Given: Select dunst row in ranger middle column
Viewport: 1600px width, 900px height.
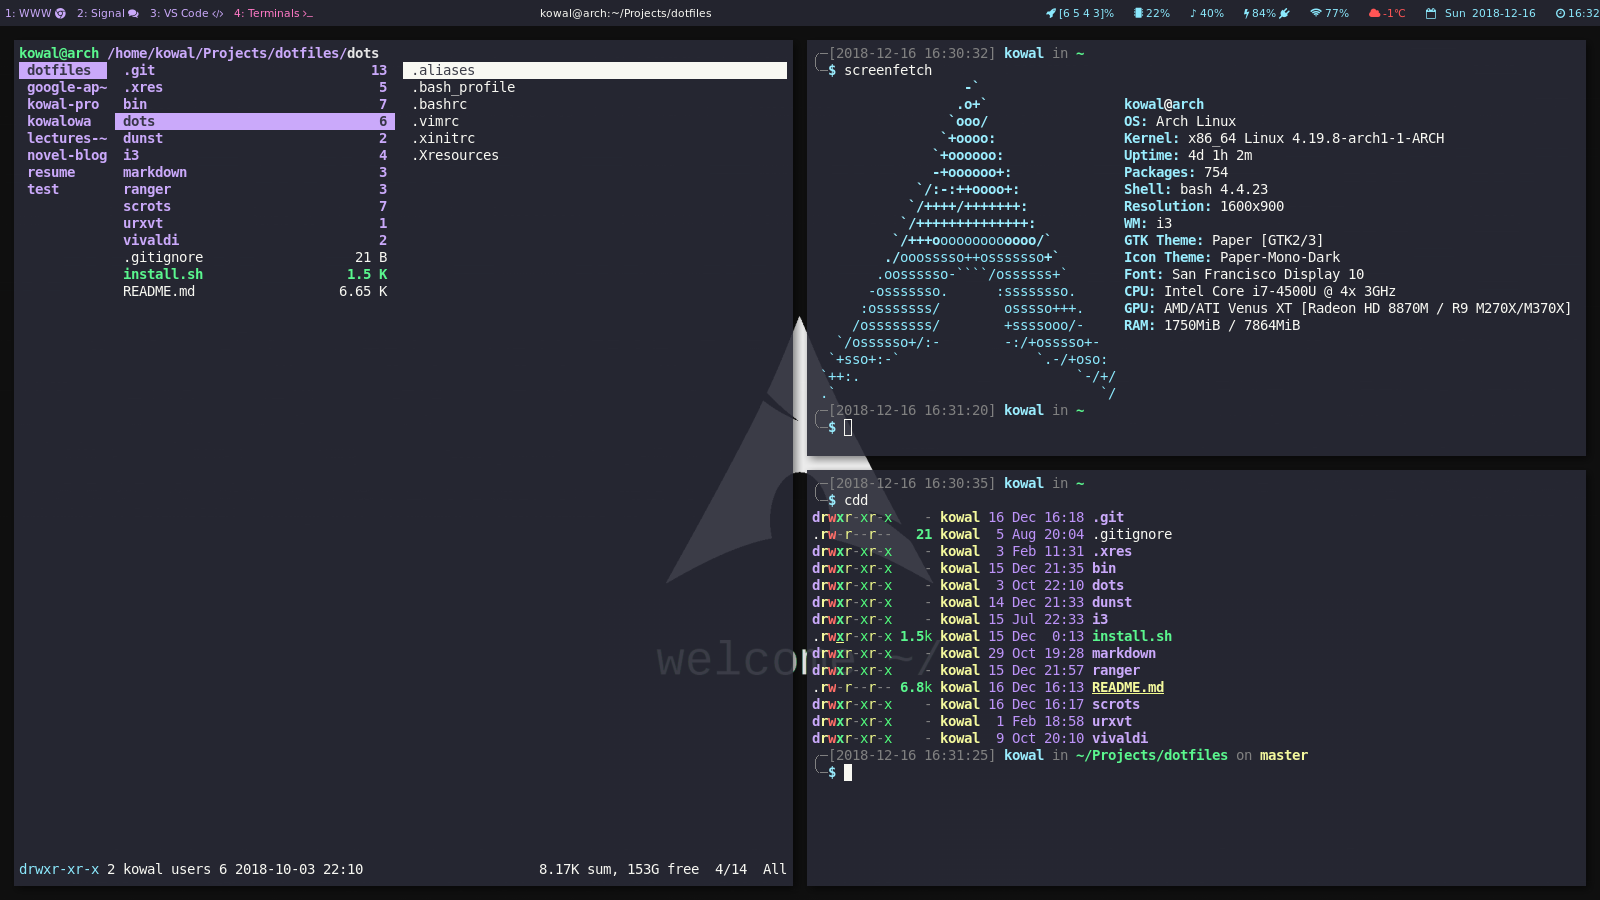Looking at the screenshot, I should click(x=255, y=138).
